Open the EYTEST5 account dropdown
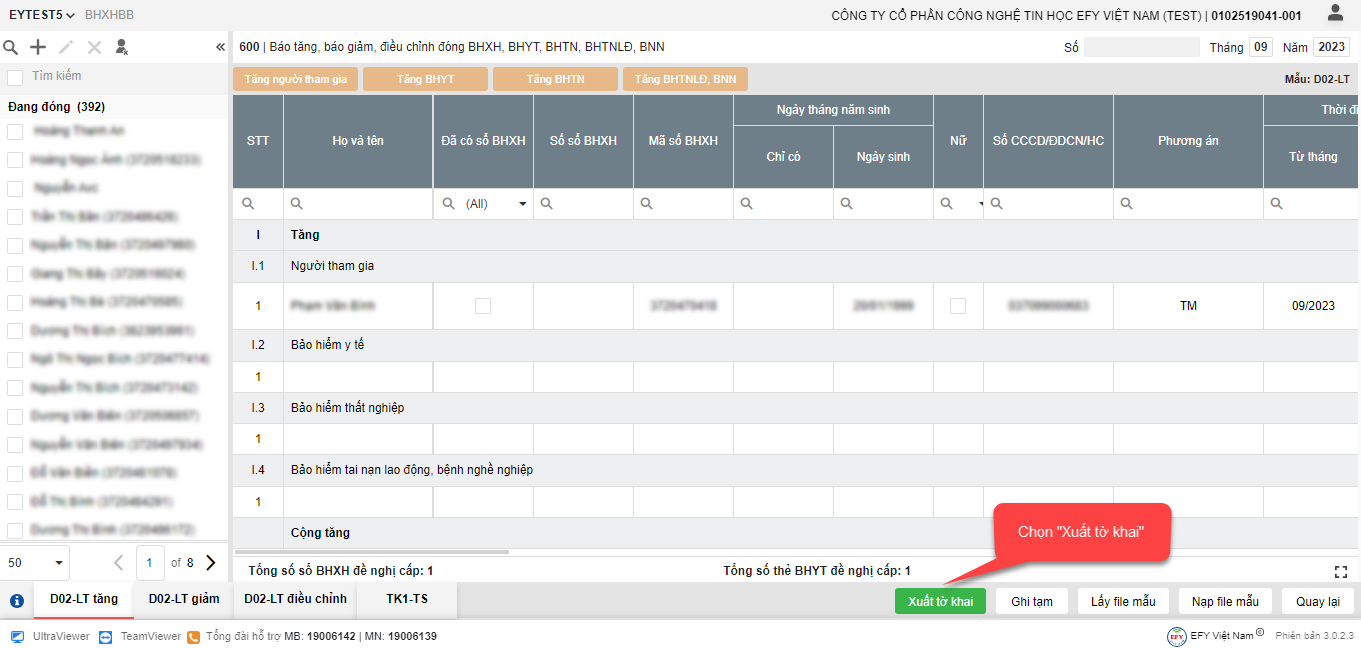Image resolution: width=1361 pixels, height=648 pixels. pos(41,15)
